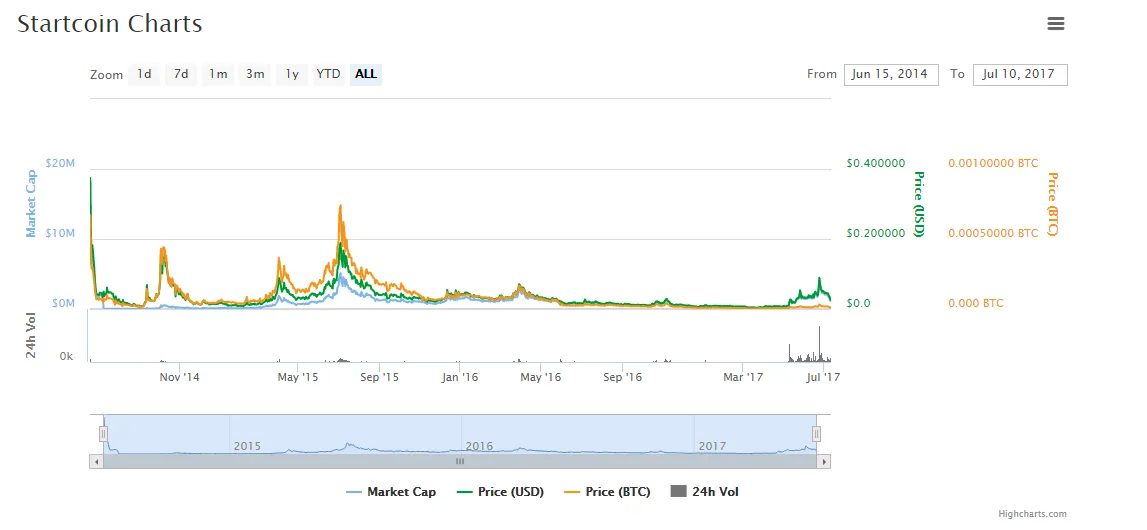Click the $0.400000 USD price label

(876, 163)
